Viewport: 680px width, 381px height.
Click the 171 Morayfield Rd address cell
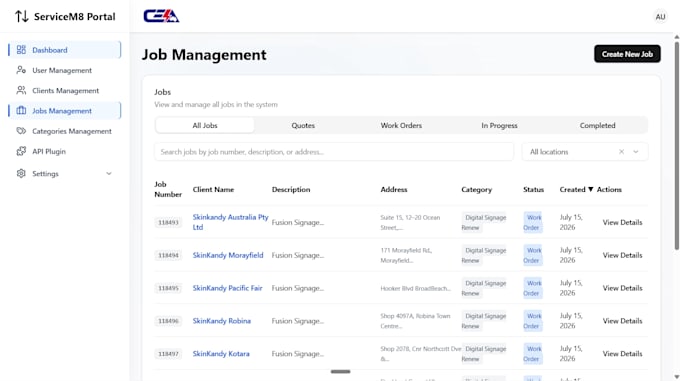click(406, 255)
